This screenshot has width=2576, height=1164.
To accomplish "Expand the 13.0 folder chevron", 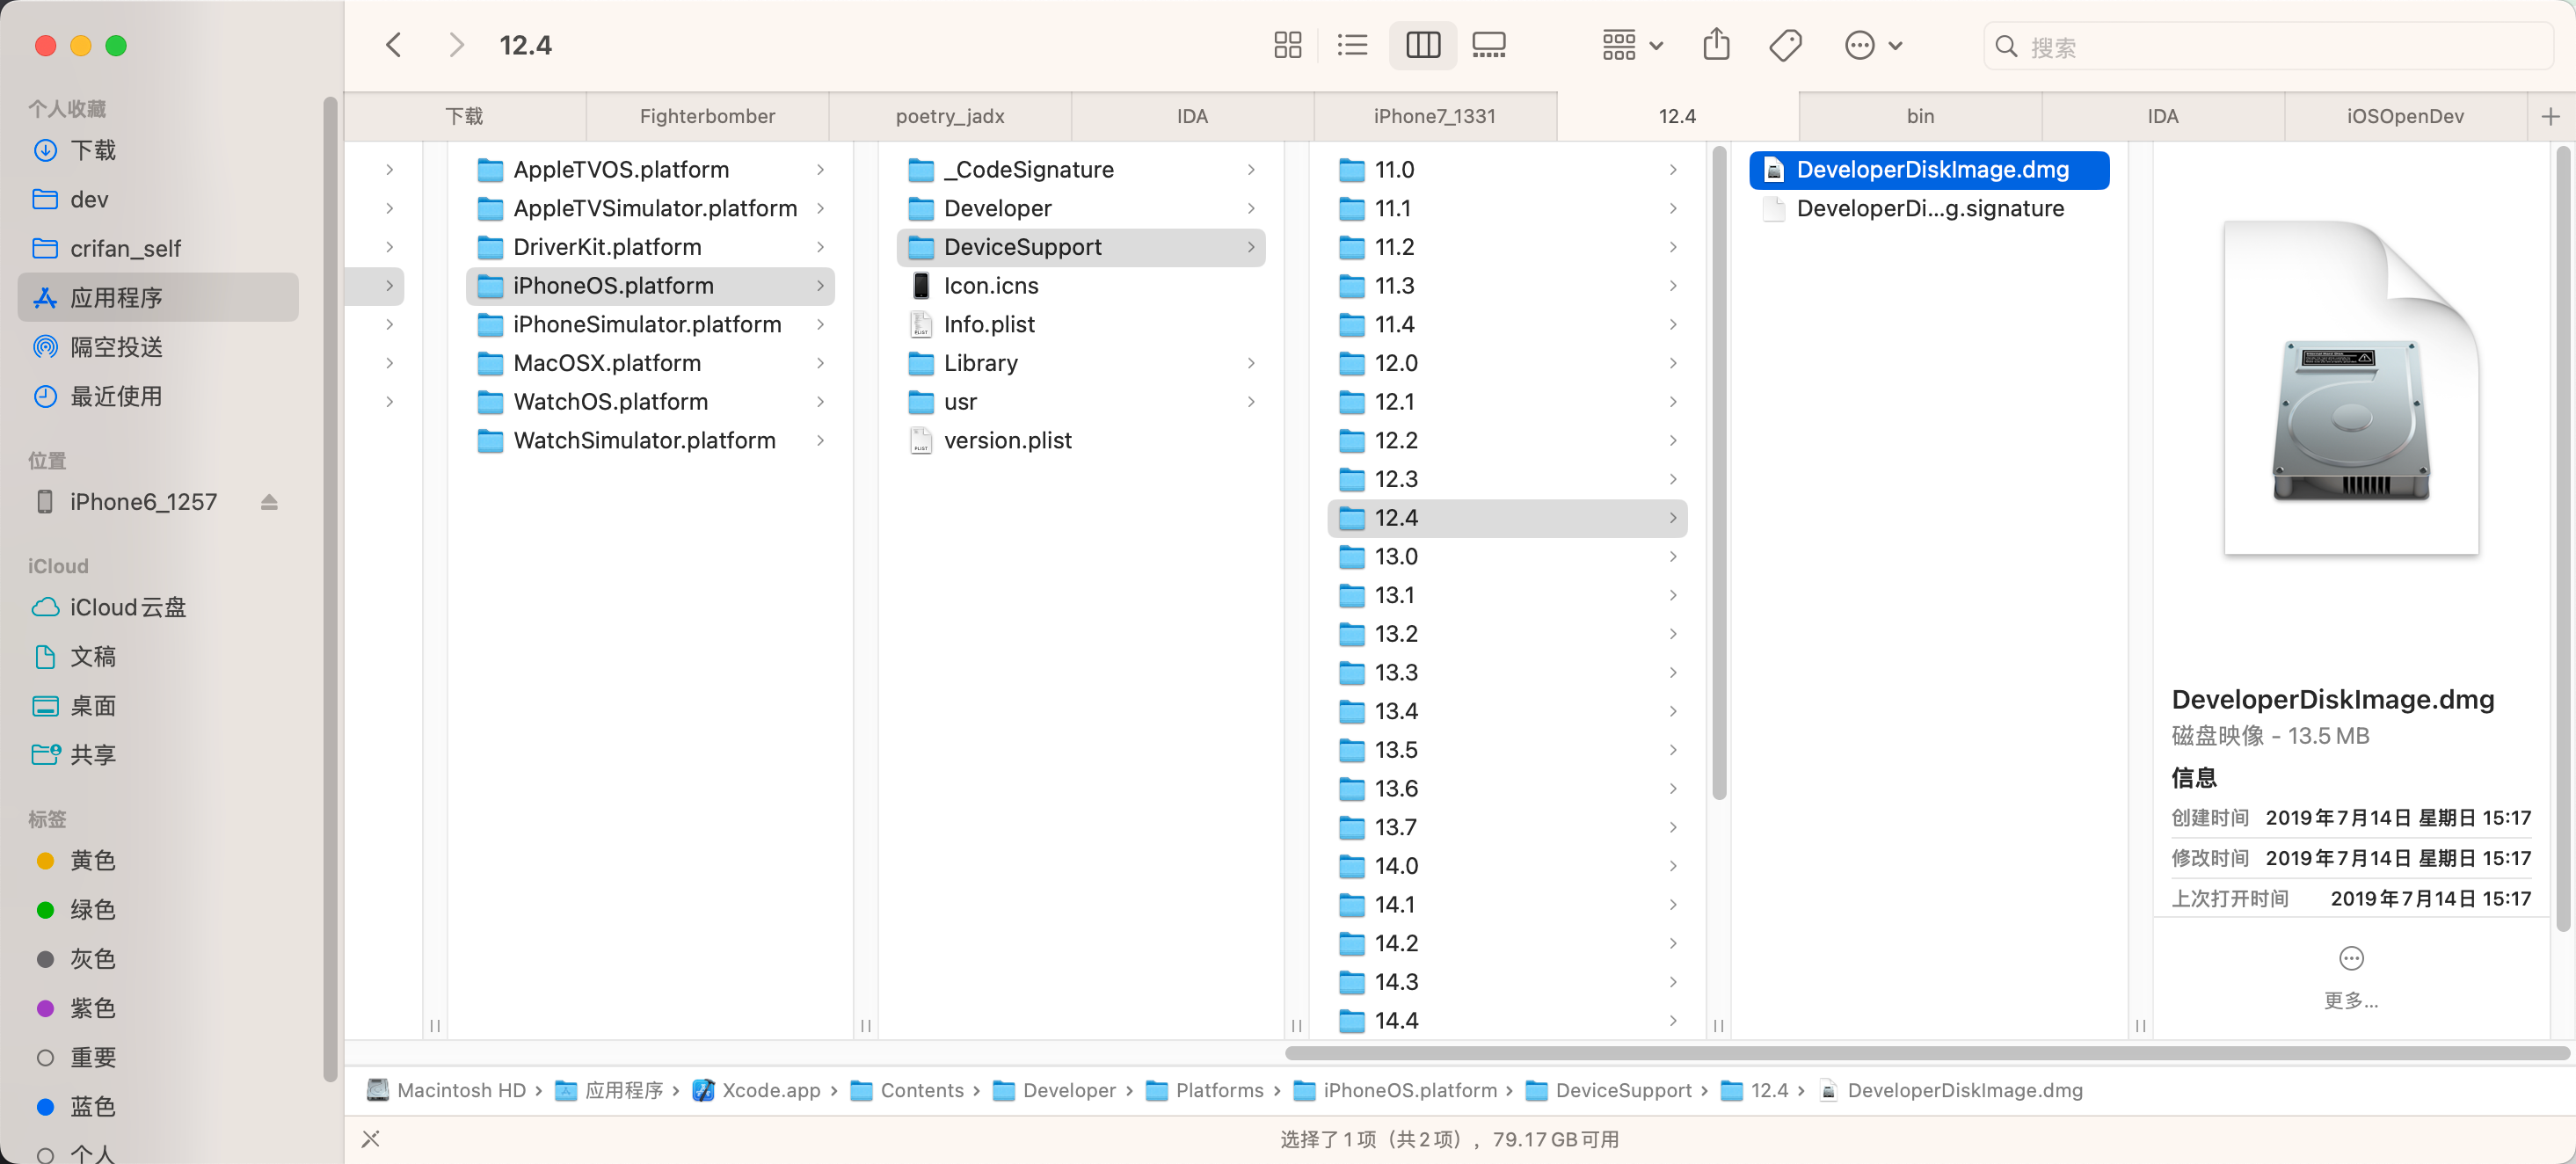I will click(1673, 557).
